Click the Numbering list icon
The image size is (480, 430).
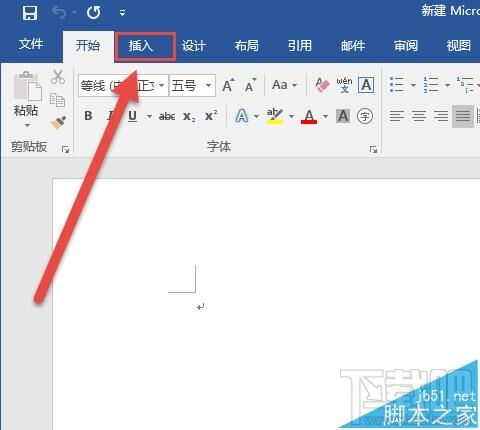tap(431, 85)
